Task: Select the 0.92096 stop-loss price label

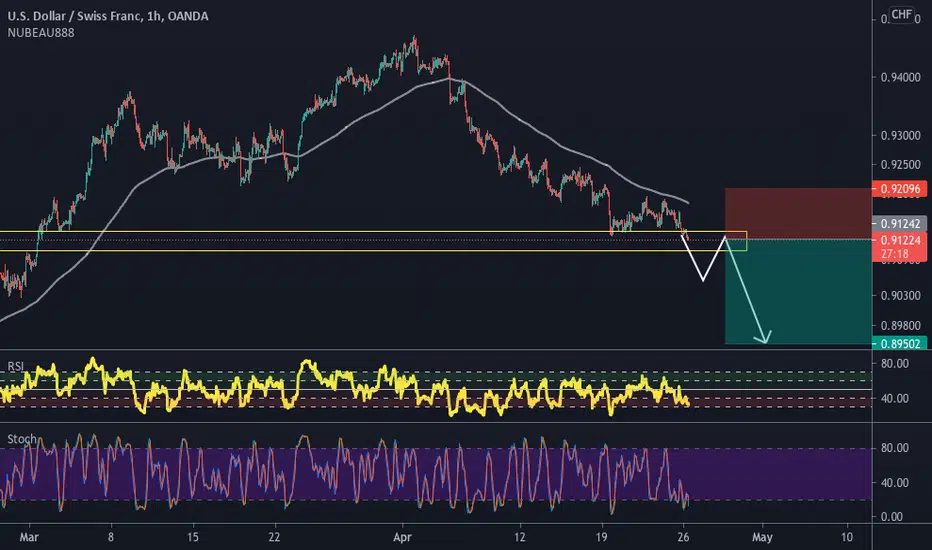Action: coord(900,189)
